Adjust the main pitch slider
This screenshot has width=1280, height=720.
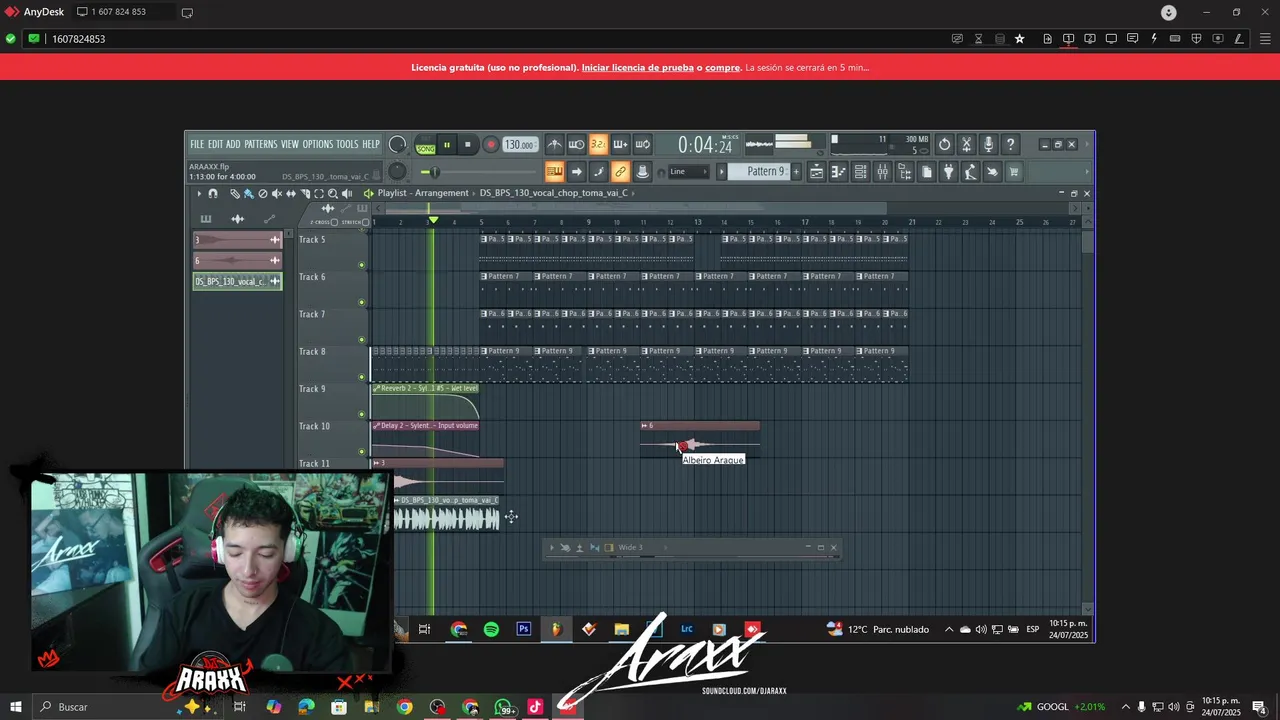pos(478,172)
